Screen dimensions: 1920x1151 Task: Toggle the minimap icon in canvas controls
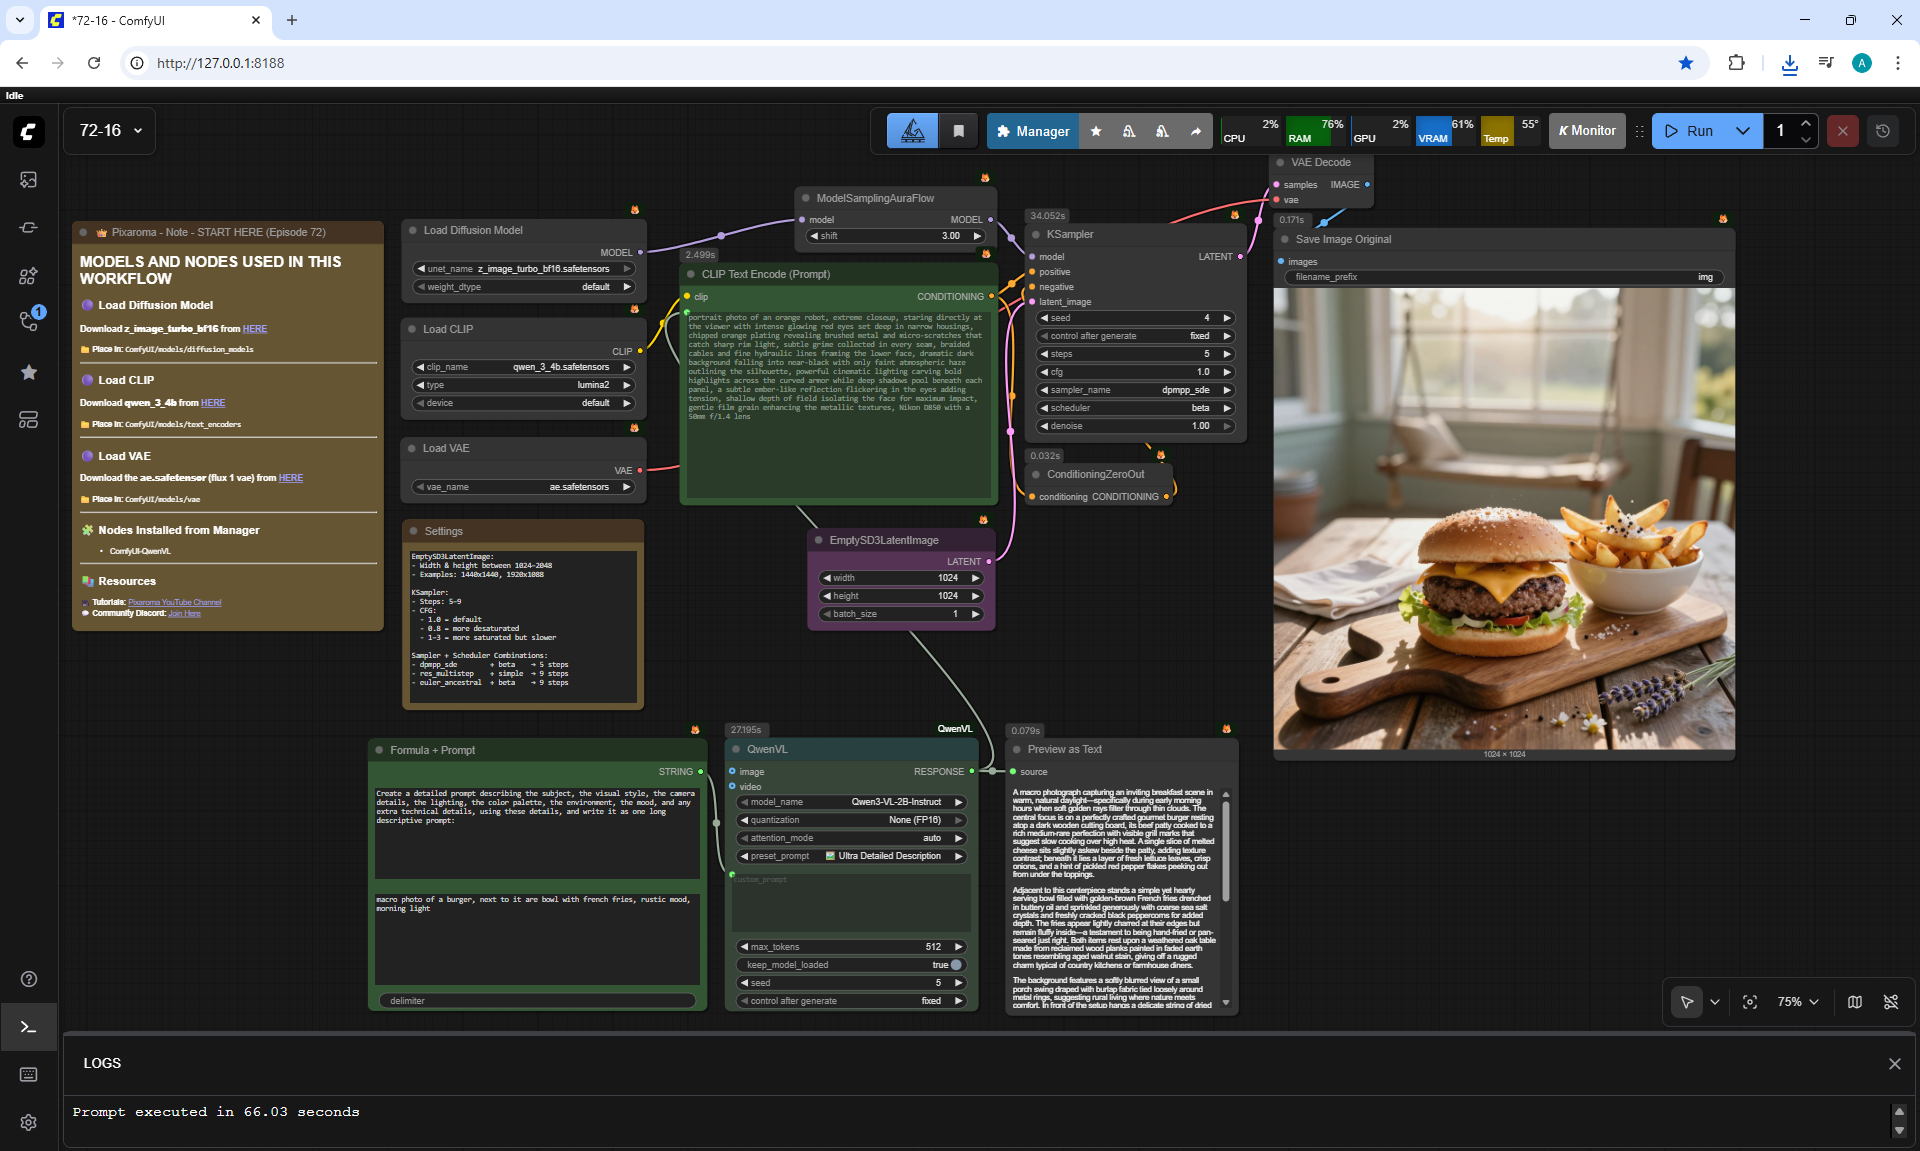click(1854, 1002)
